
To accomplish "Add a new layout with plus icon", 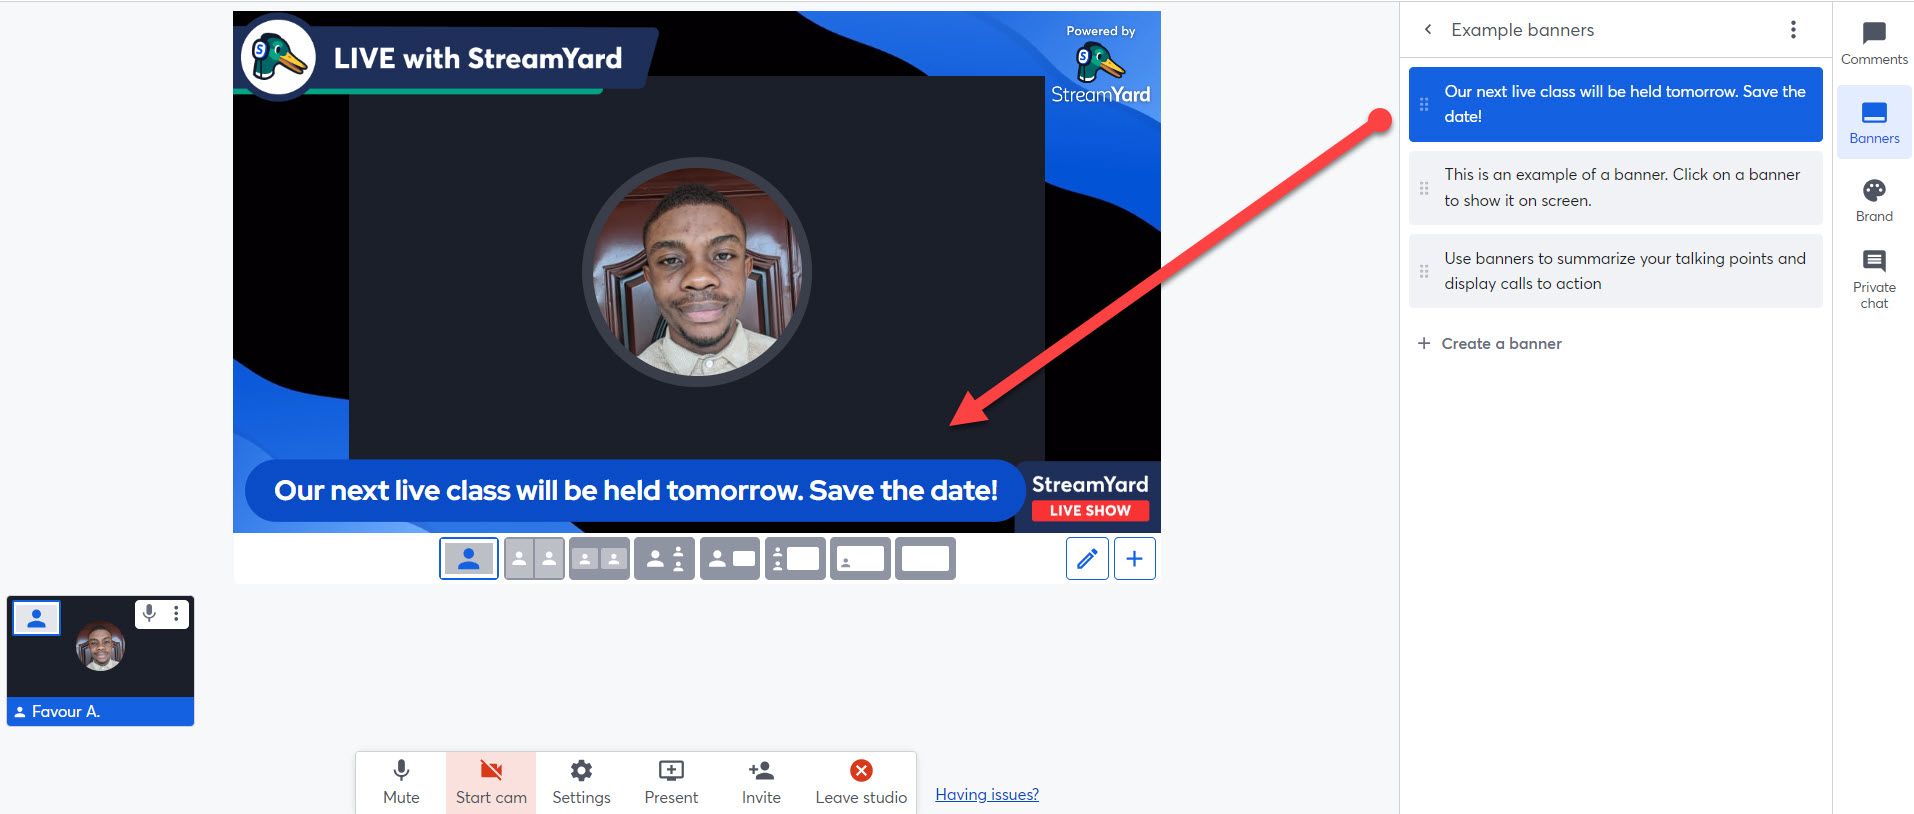I will [x=1134, y=558].
